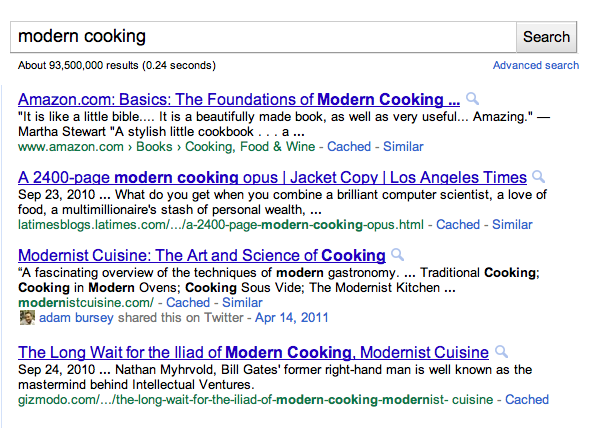Focus the search input with 'modern cooking'
Viewport: 603px width, 428px height.
265,36
